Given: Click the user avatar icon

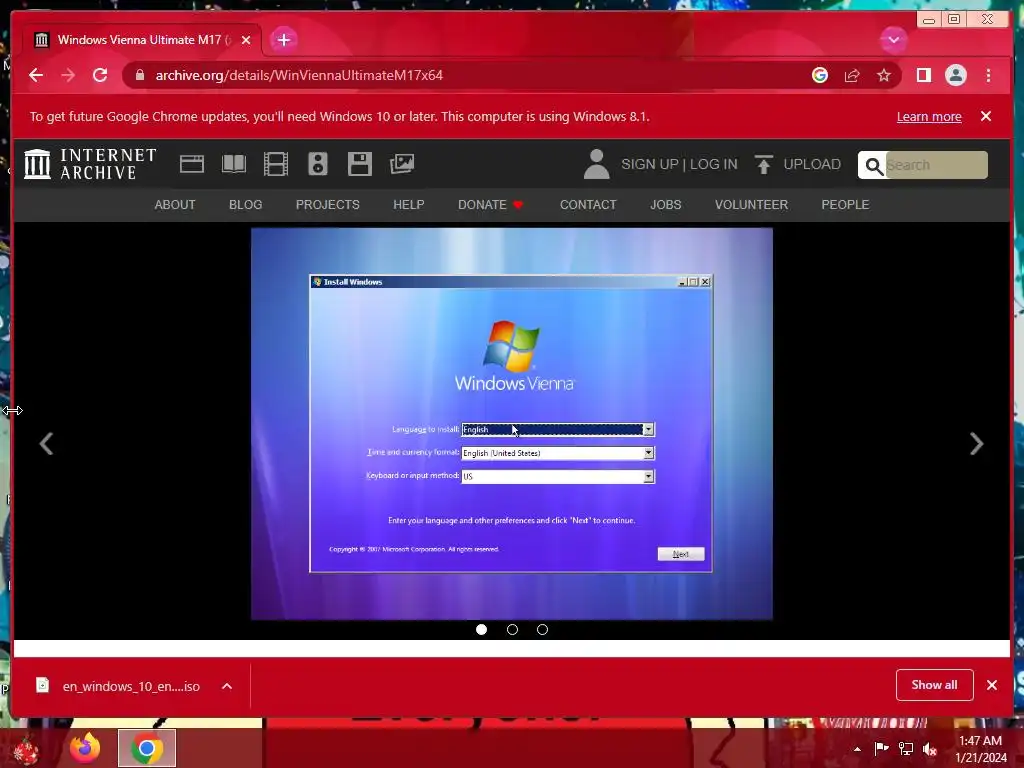Looking at the screenshot, I should (x=596, y=164).
